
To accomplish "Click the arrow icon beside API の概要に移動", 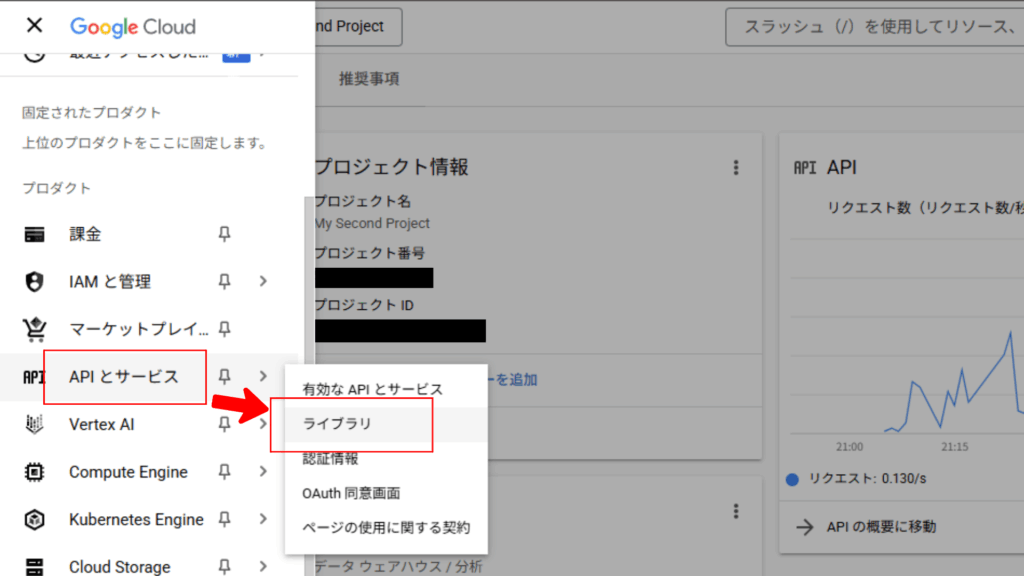I will pyautogui.click(x=805, y=527).
